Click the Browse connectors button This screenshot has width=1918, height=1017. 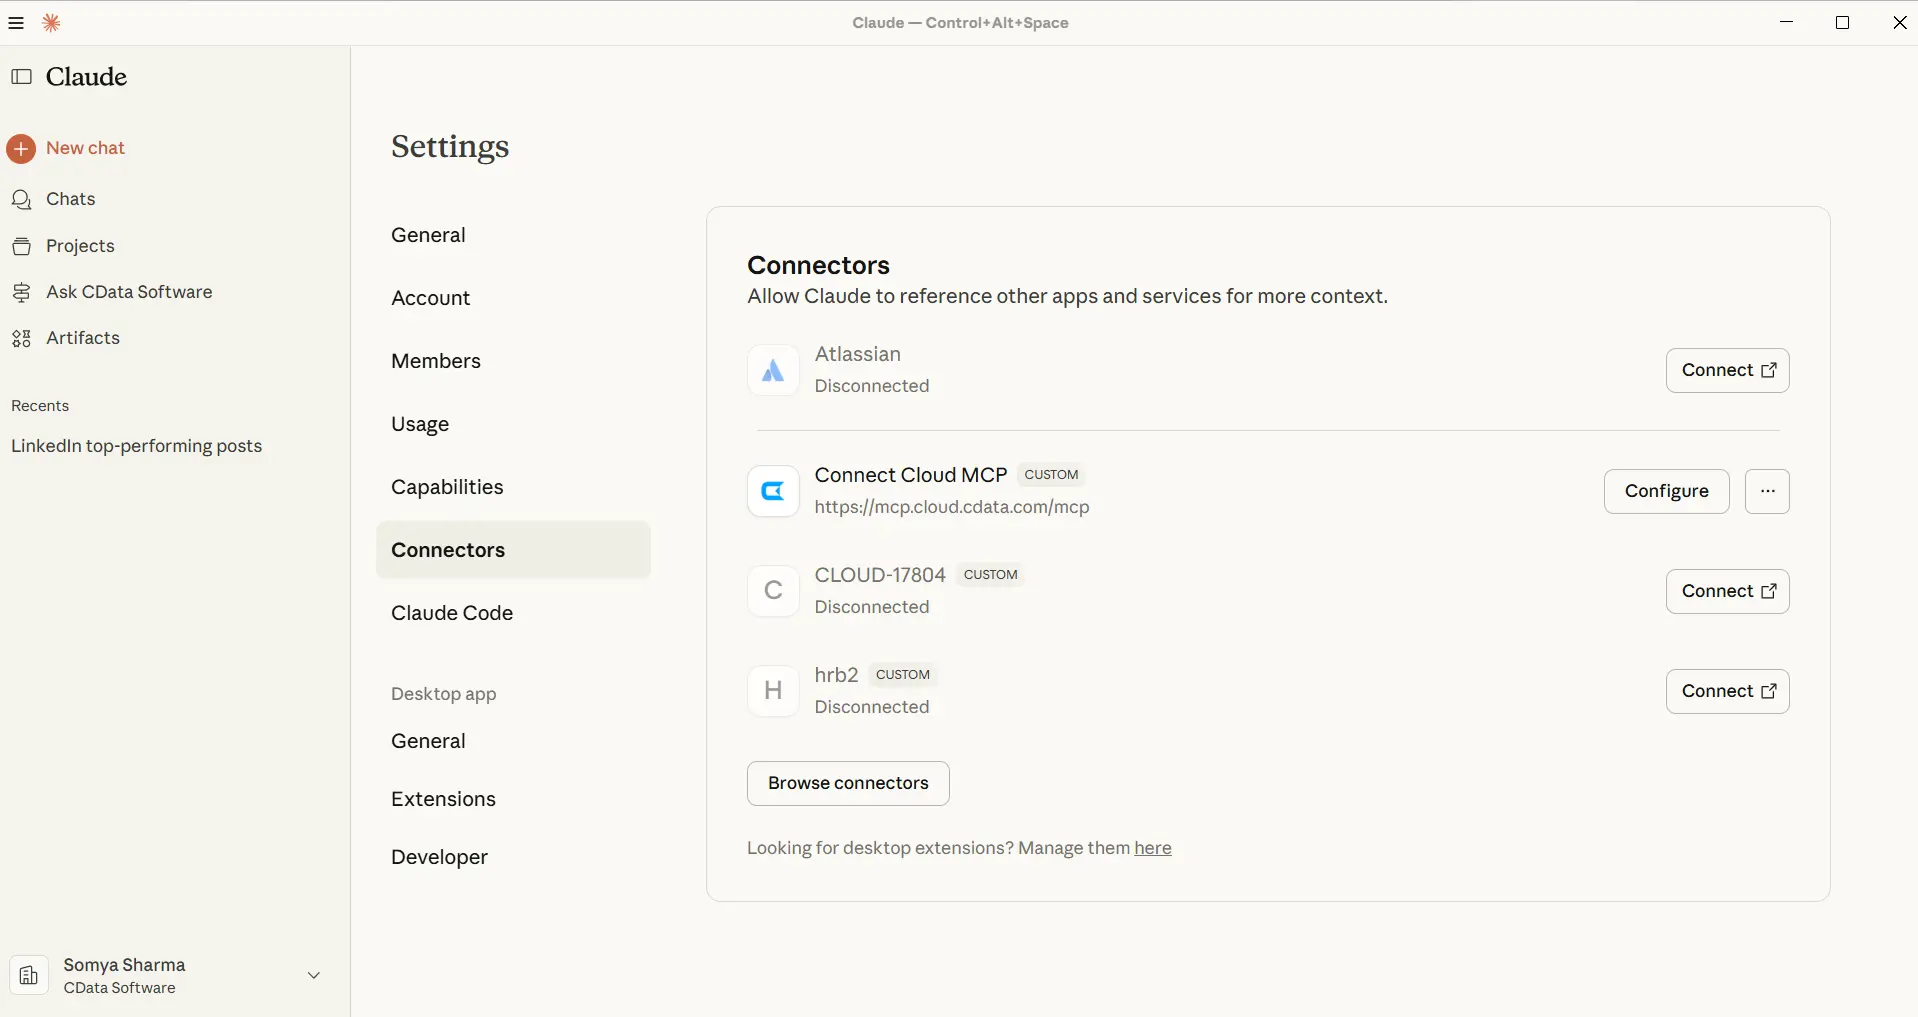(x=848, y=783)
